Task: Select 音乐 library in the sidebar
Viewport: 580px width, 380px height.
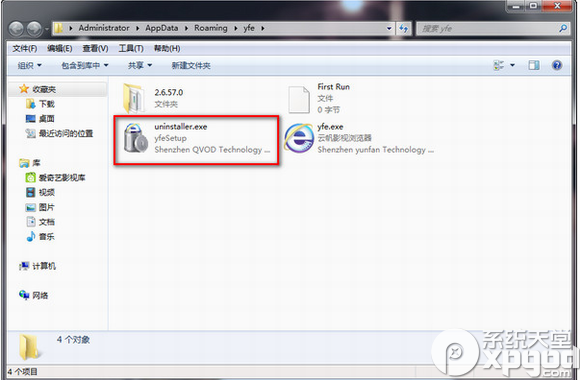Action: 47,237
